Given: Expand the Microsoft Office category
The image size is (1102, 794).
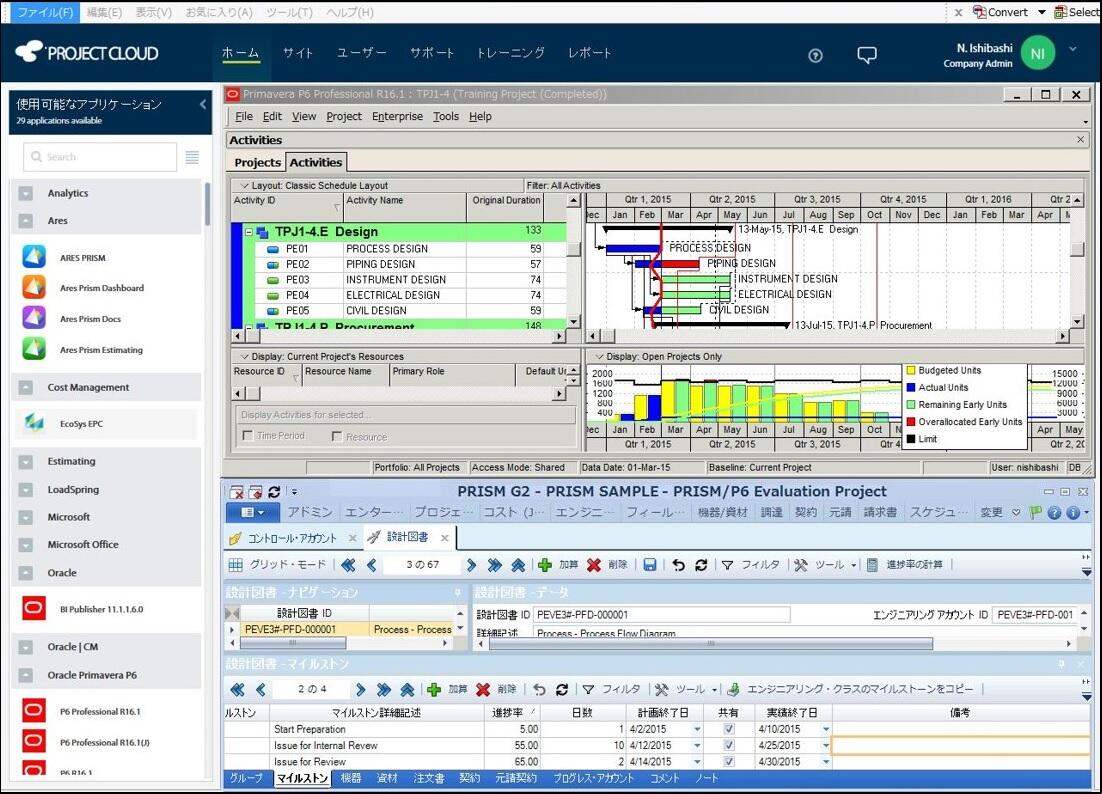Looking at the screenshot, I should pos(26,545).
